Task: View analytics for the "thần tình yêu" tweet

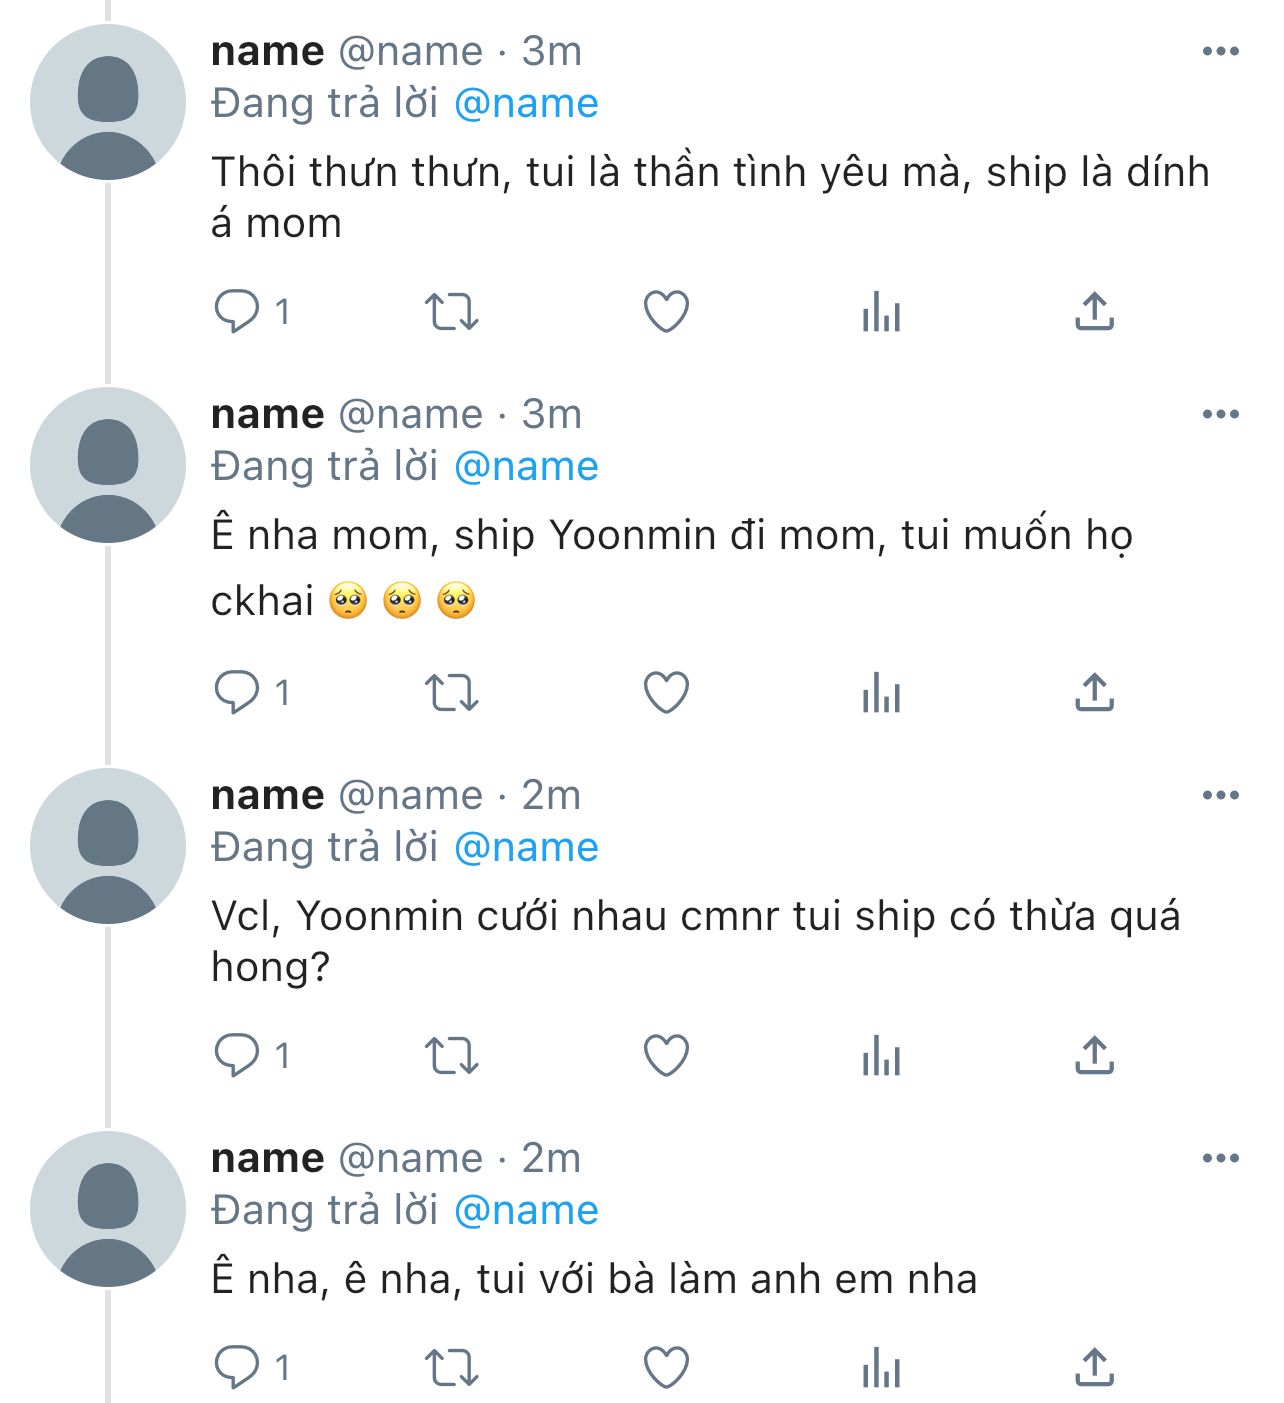Action: 881,312
